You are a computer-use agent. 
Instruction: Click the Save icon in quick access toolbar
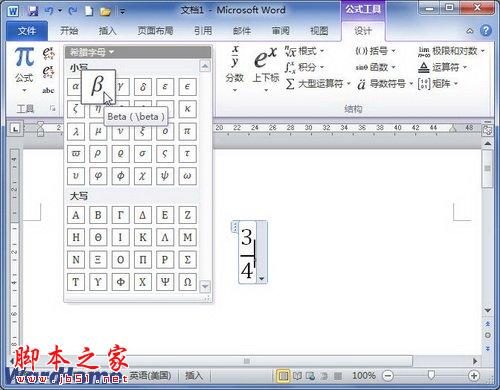[33, 11]
